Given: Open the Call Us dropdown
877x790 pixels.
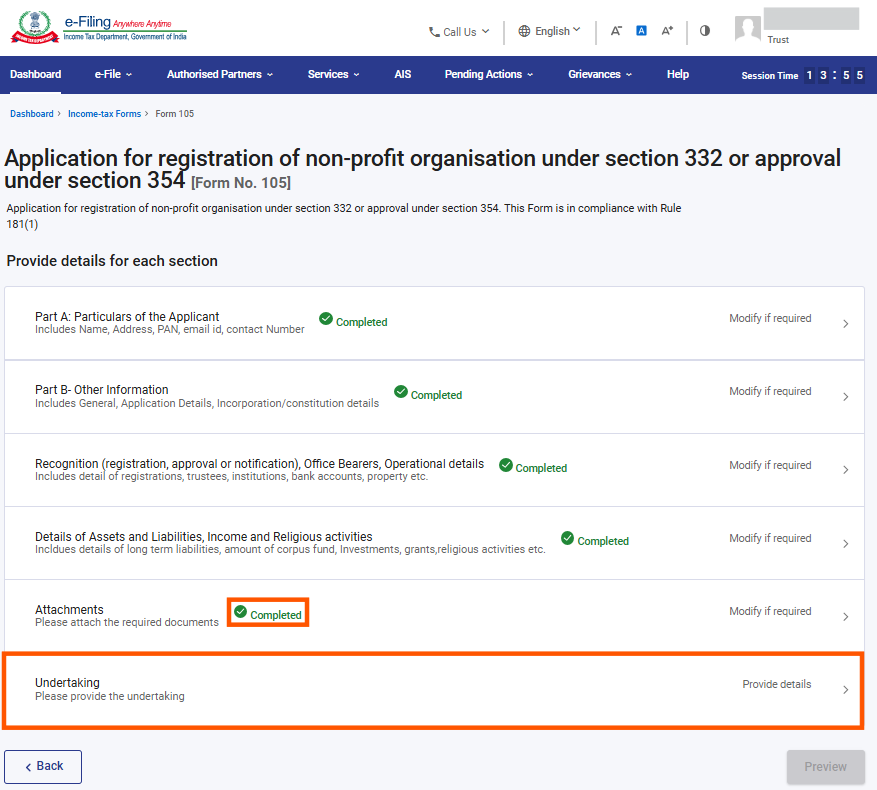Looking at the screenshot, I should (459, 32).
